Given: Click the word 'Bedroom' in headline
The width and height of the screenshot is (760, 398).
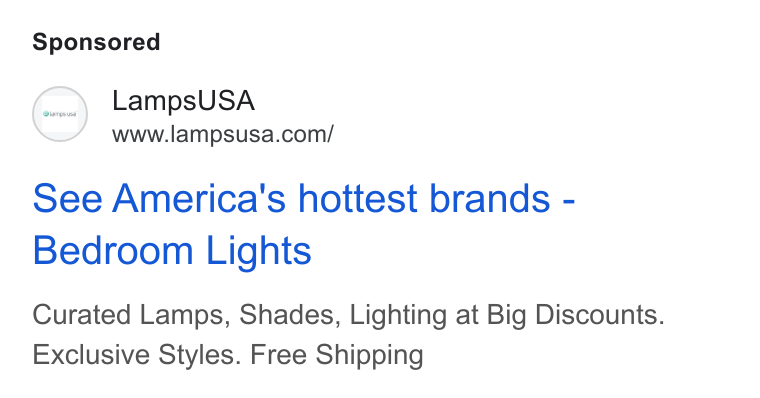Looking at the screenshot, I should tap(113, 251).
